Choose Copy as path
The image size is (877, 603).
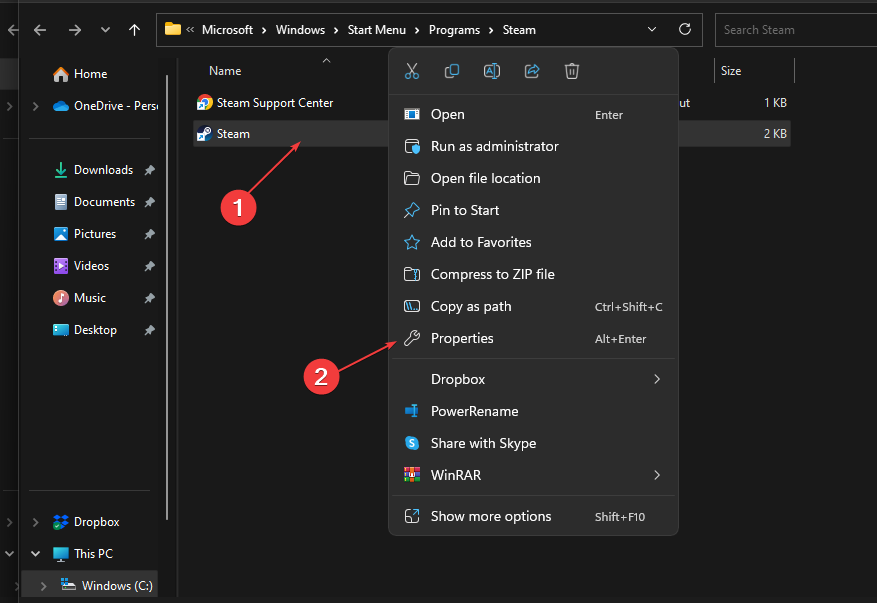[x=533, y=307]
